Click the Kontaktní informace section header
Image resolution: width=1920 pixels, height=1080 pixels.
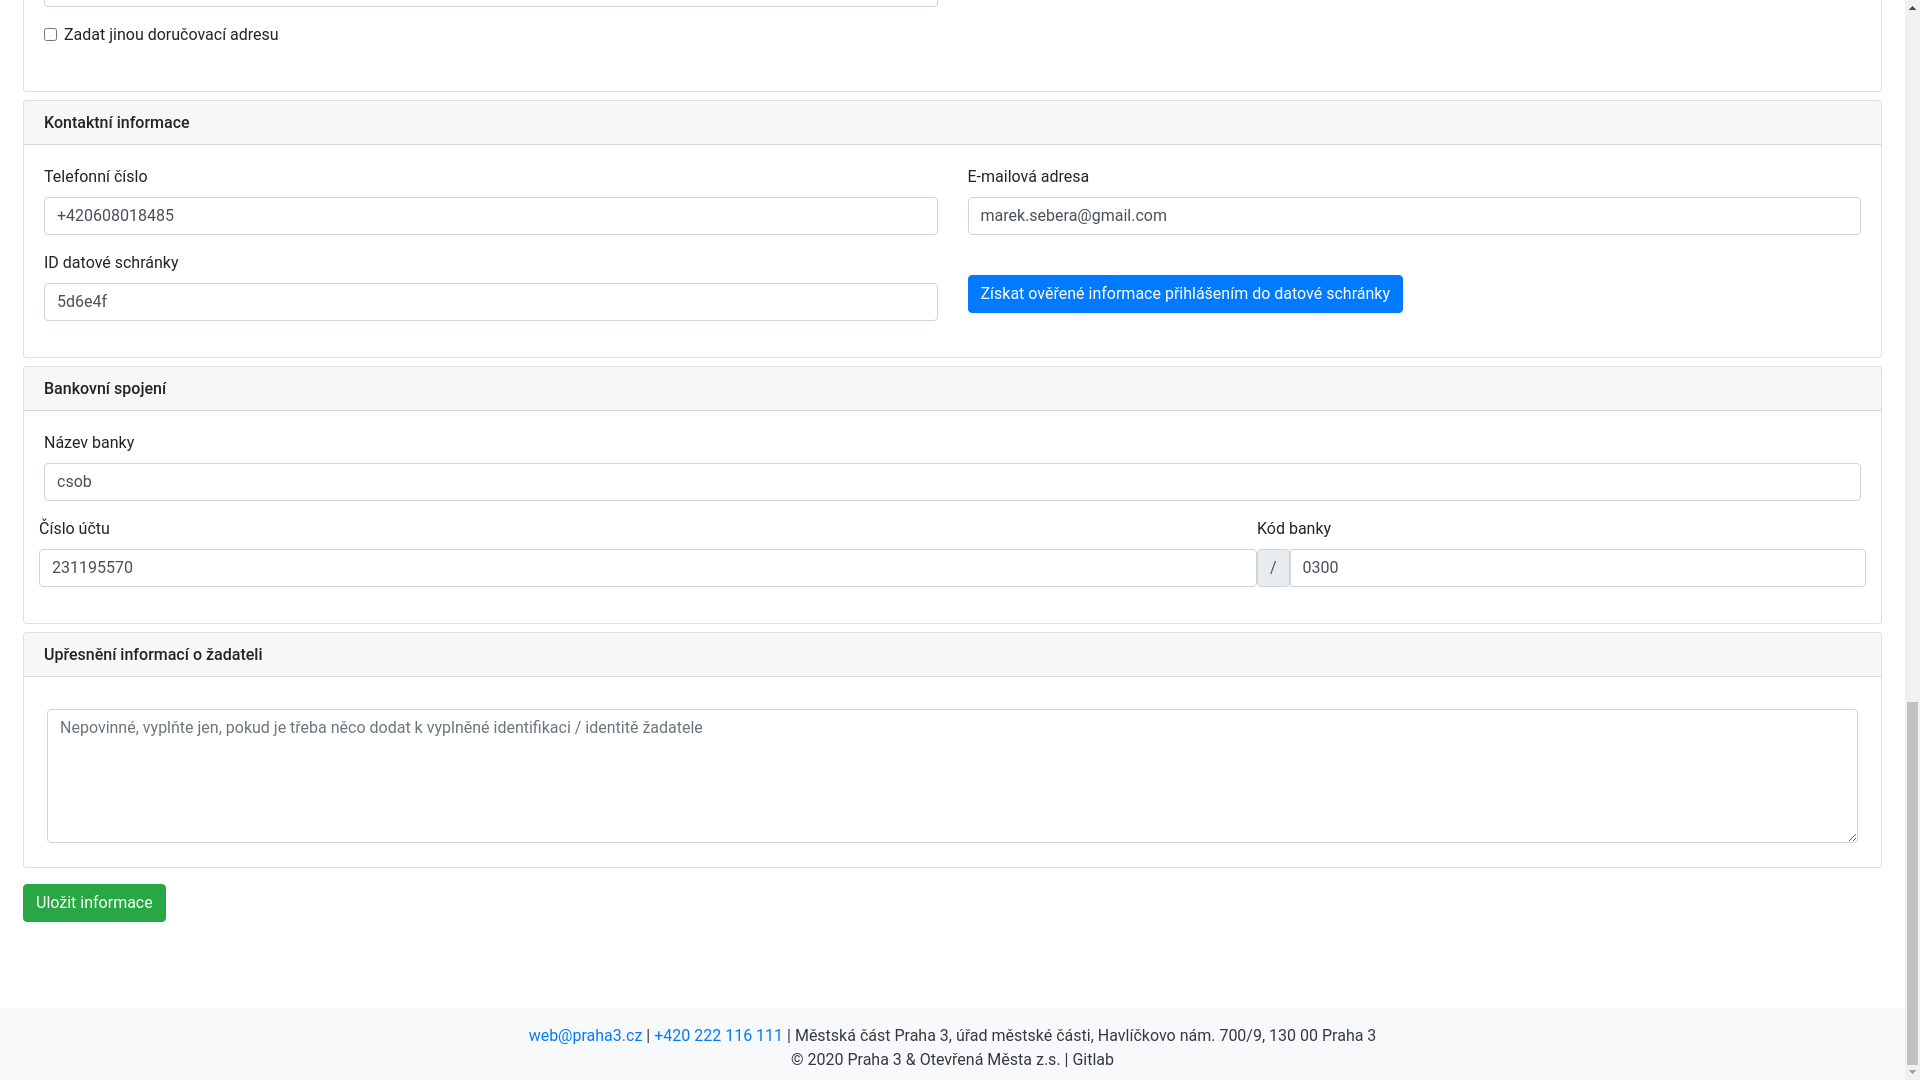[x=117, y=123]
